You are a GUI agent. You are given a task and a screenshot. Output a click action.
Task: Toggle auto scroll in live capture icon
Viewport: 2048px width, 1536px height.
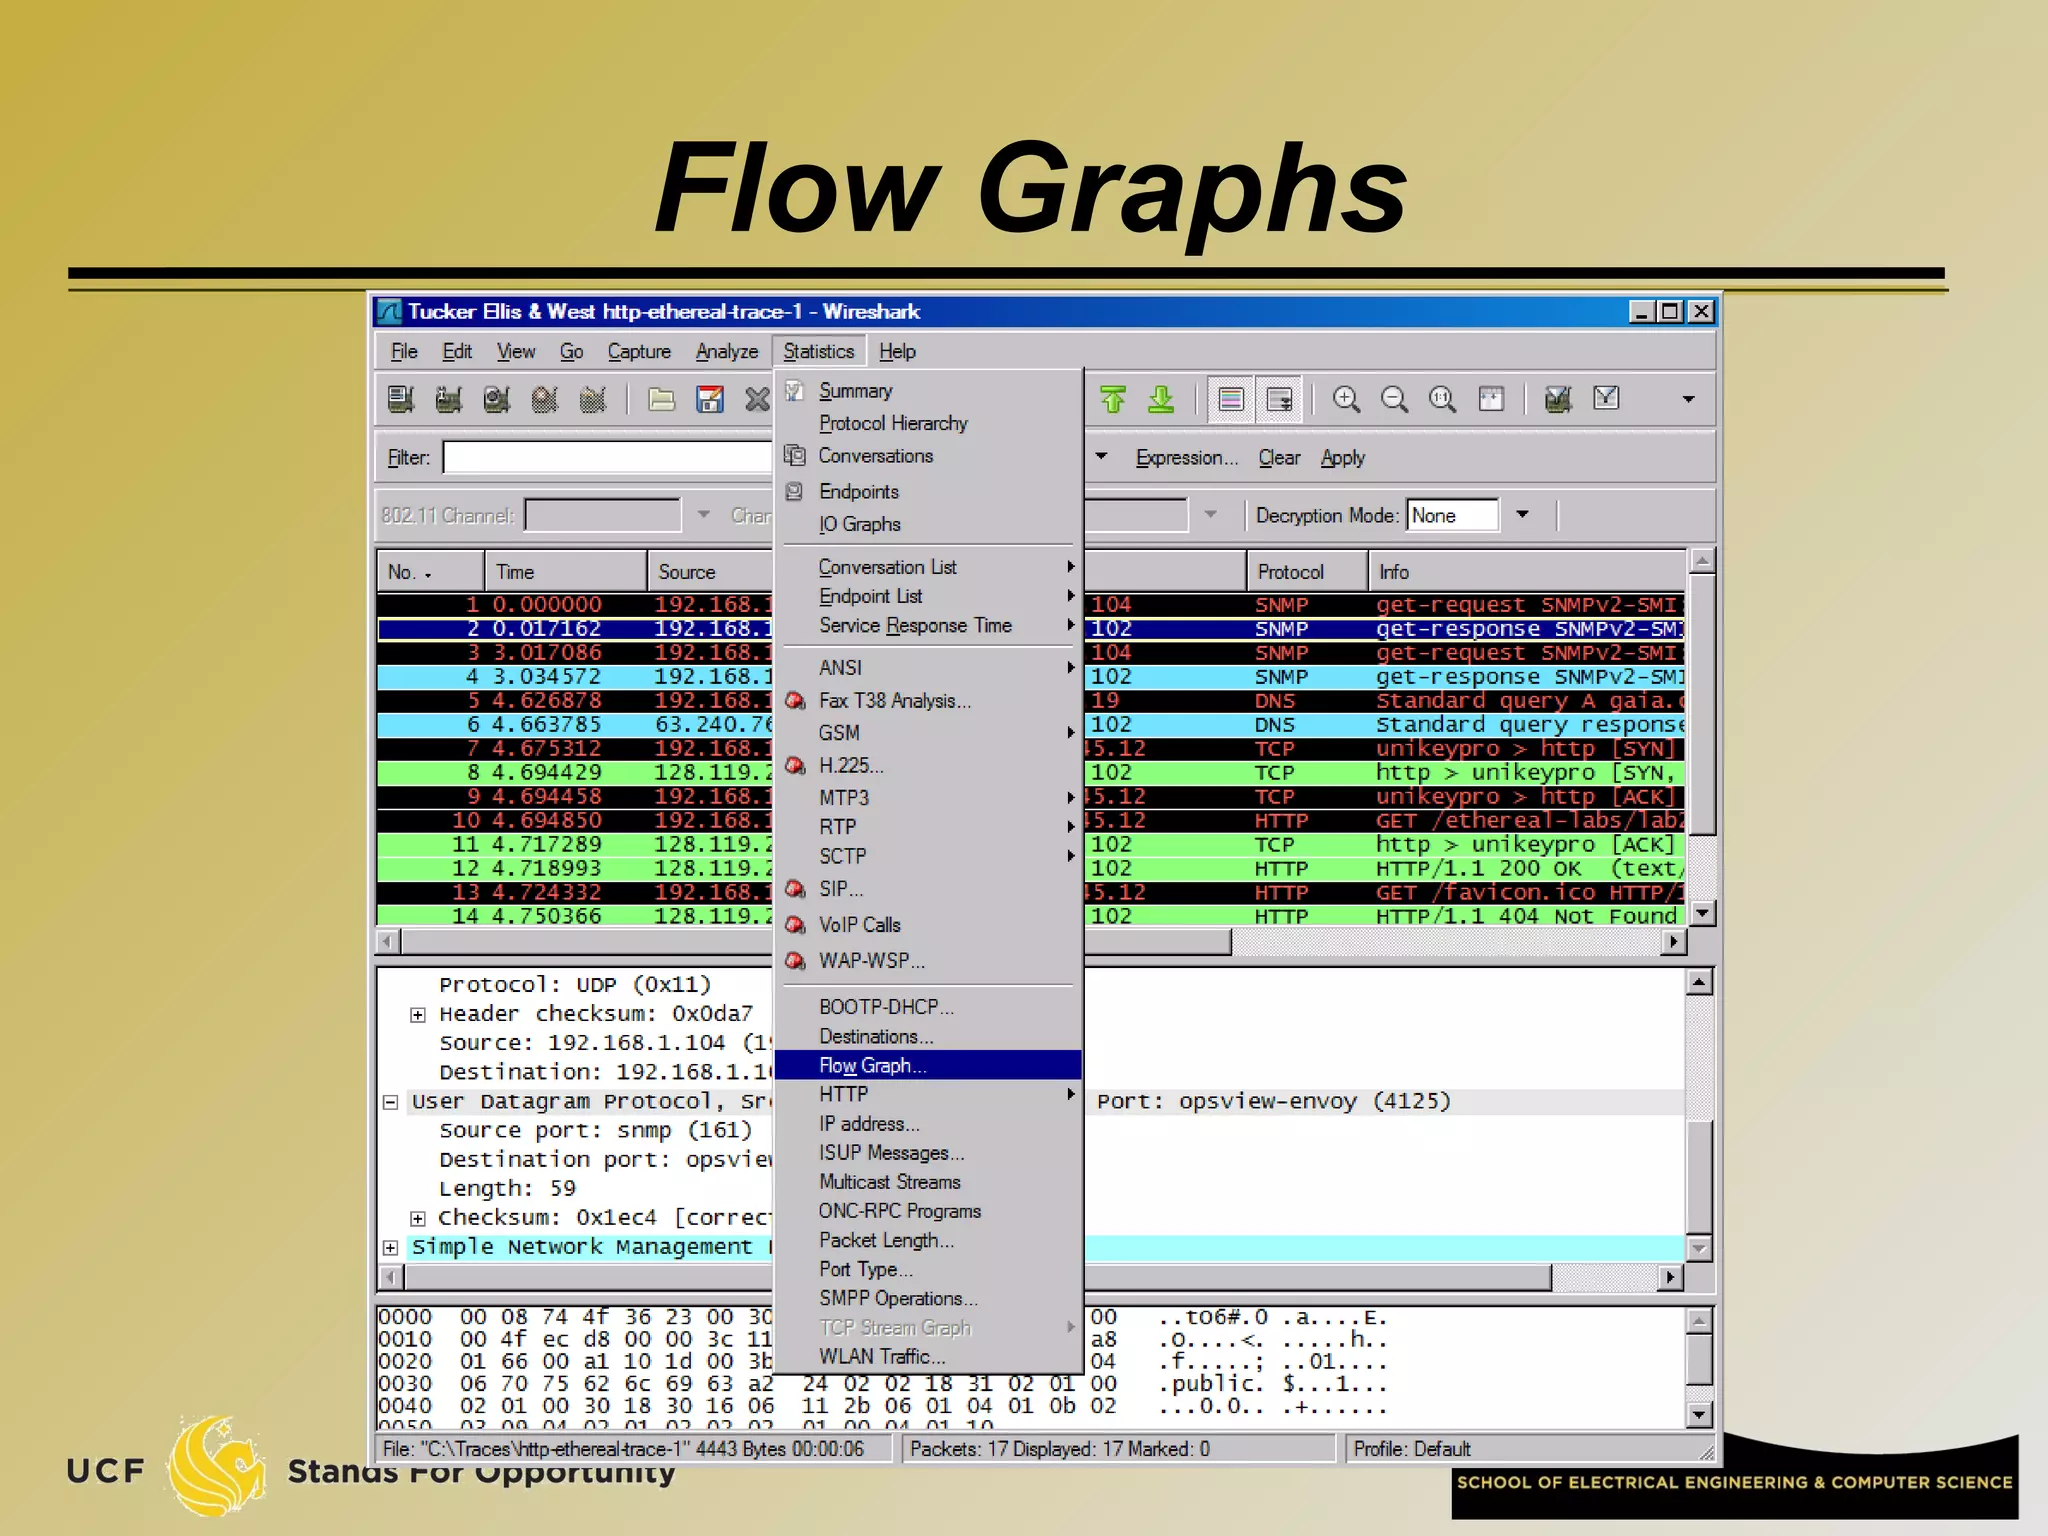pyautogui.click(x=1279, y=400)
